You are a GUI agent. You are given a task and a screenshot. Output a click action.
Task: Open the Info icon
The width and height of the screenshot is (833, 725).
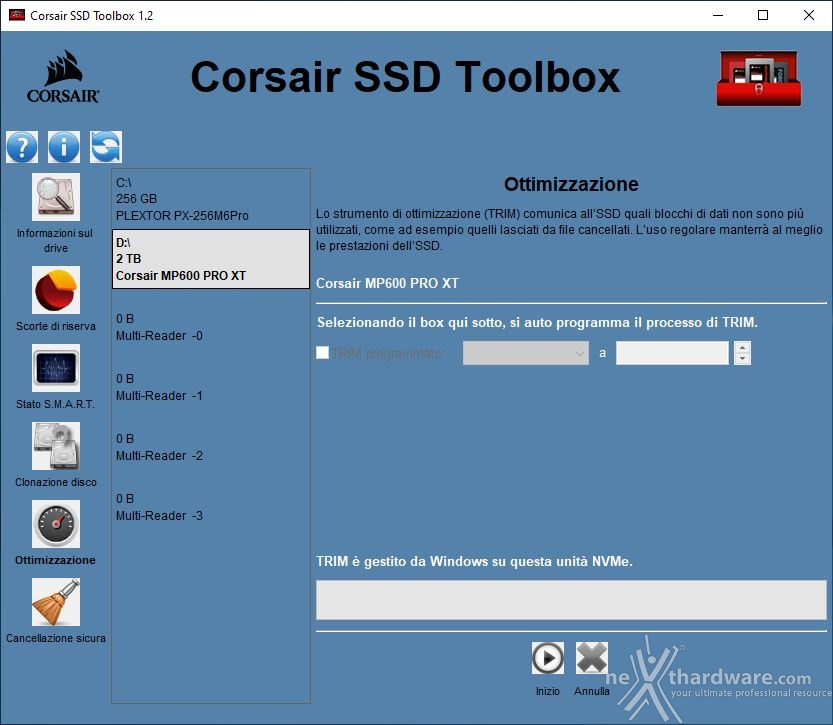[x=64, y=147]
